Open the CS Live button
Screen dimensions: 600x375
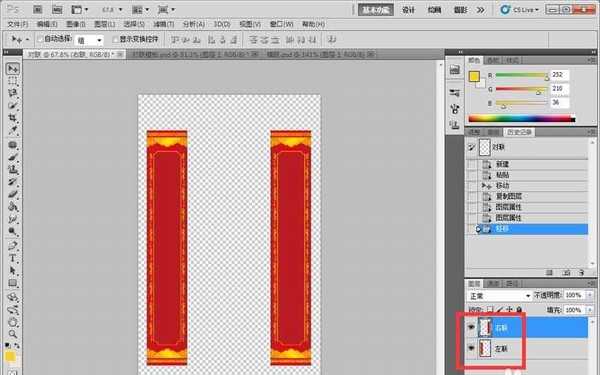(520, 10)
